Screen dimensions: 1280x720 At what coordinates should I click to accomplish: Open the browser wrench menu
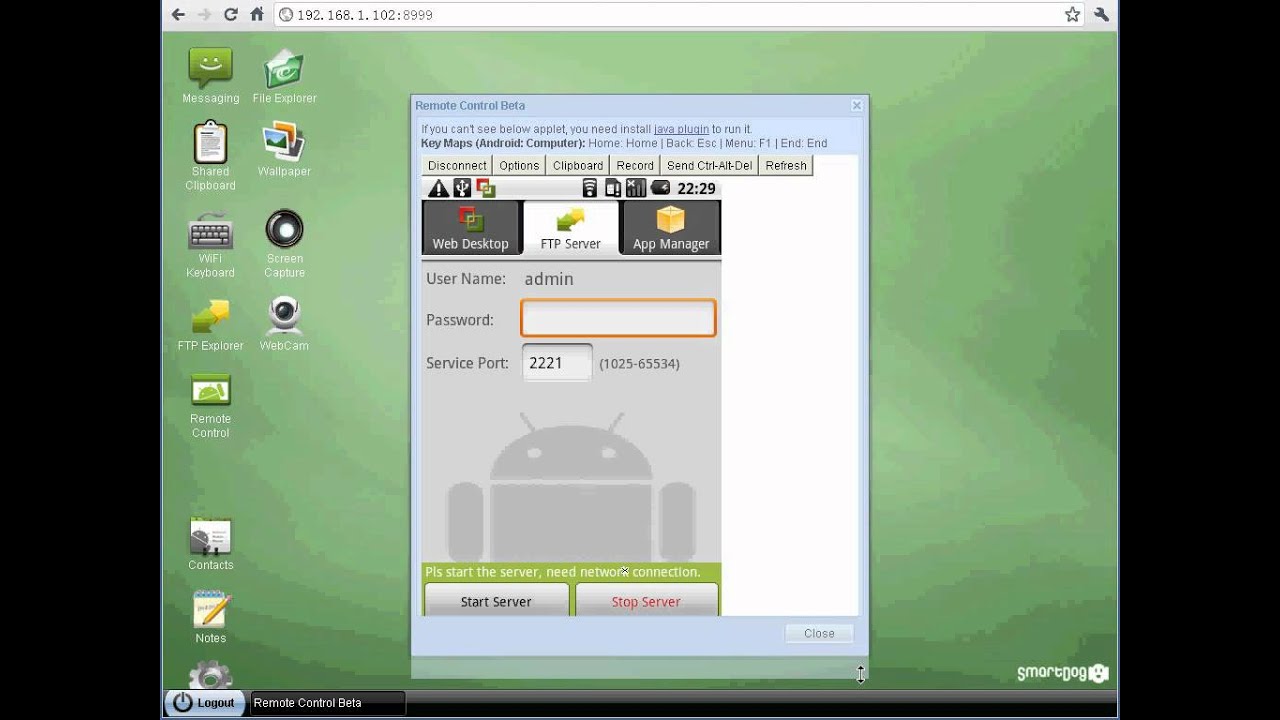coord(1101,14)
